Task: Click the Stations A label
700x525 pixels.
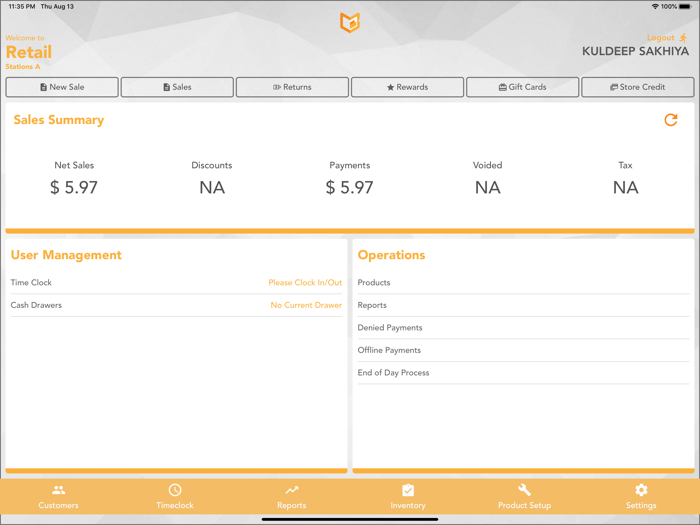Action: coord(23,67)
